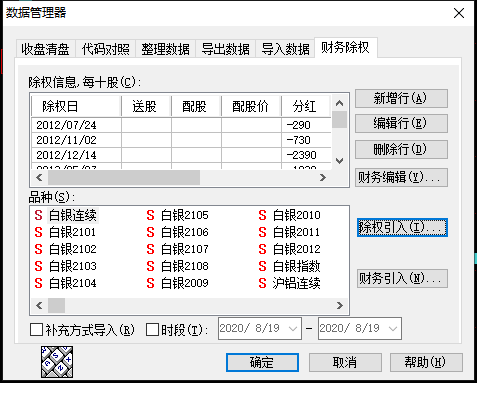This screenshot has height=396, width=493.
Task: Click the 品种 list's scroll right arrow
Action: coord(340,305)
